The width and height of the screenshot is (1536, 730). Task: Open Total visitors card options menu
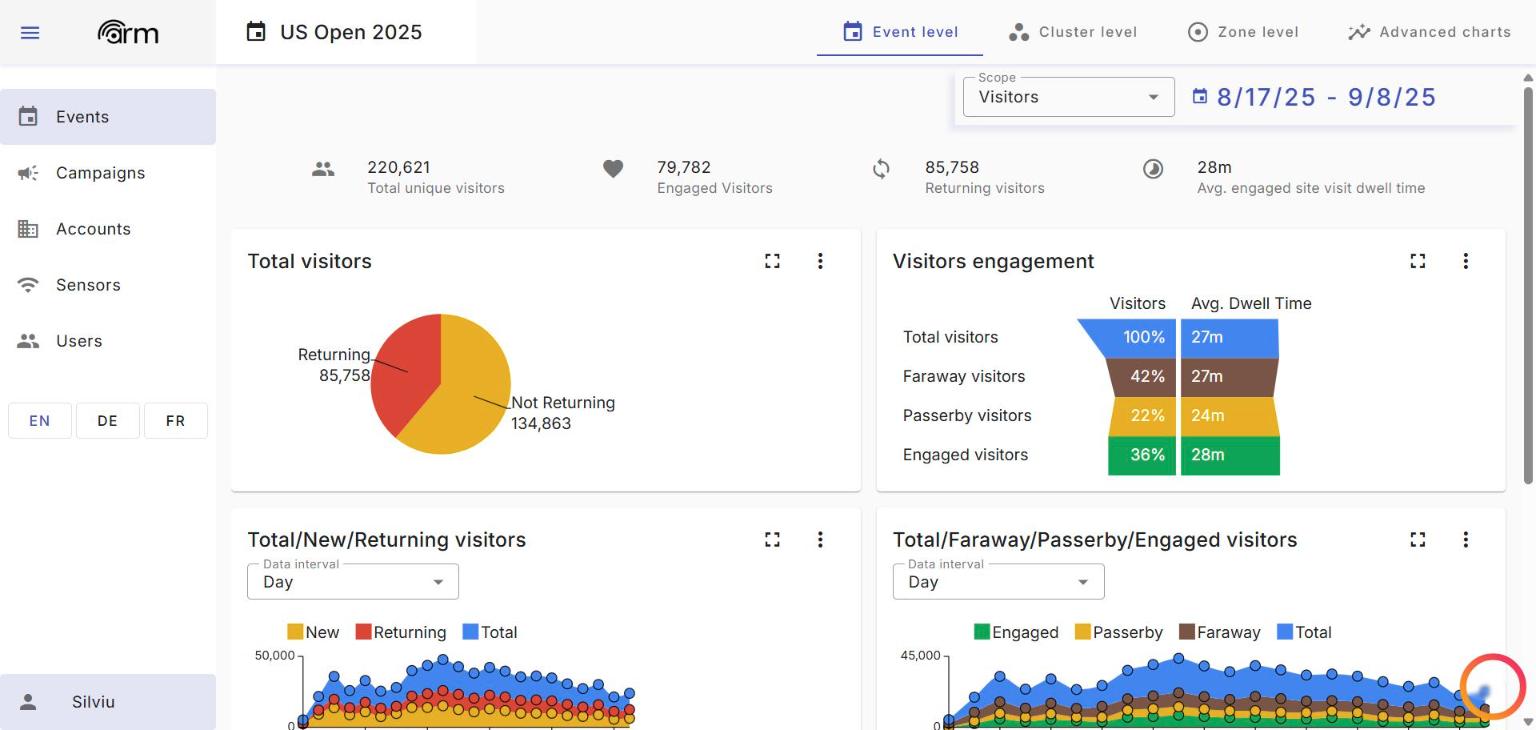click(x=820, y=261)
